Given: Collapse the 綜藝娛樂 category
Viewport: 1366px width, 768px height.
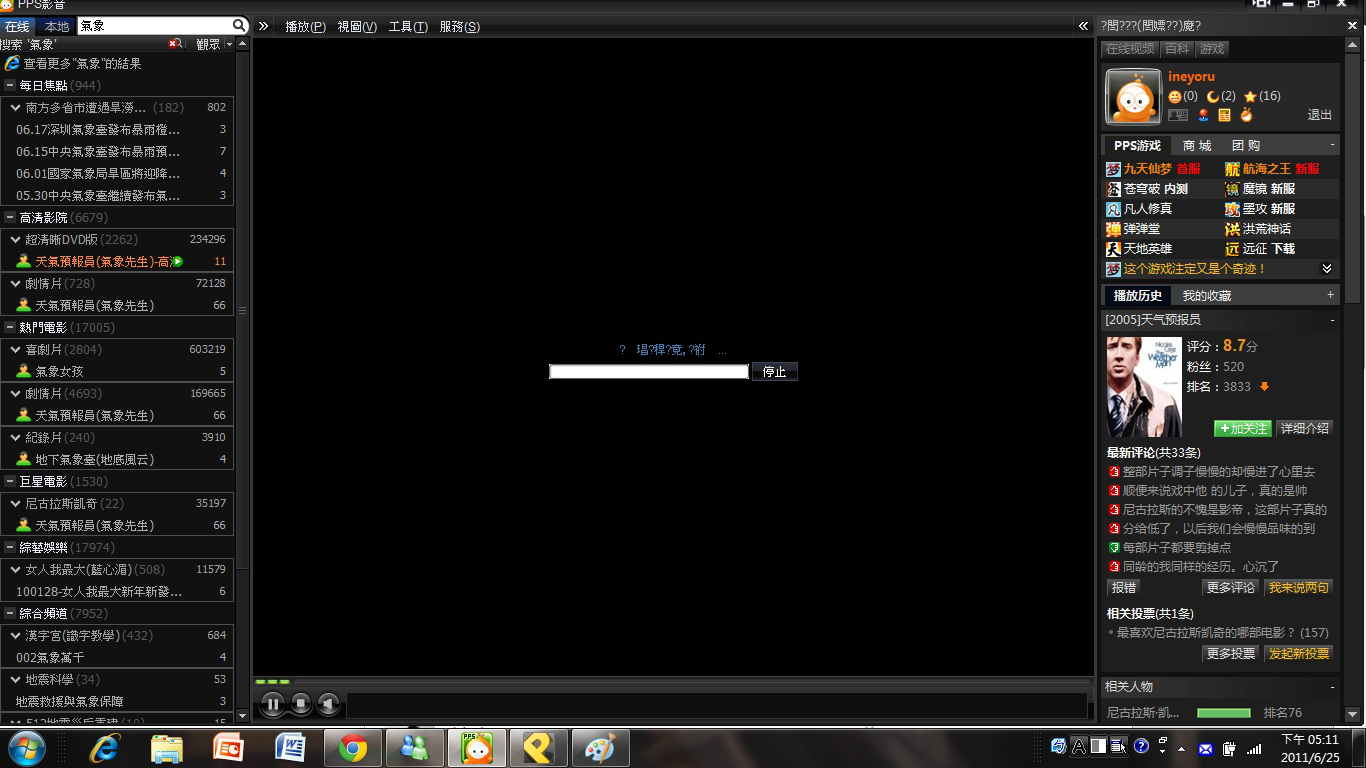Looking at the screenshot, I should click(x=10, y=548).
